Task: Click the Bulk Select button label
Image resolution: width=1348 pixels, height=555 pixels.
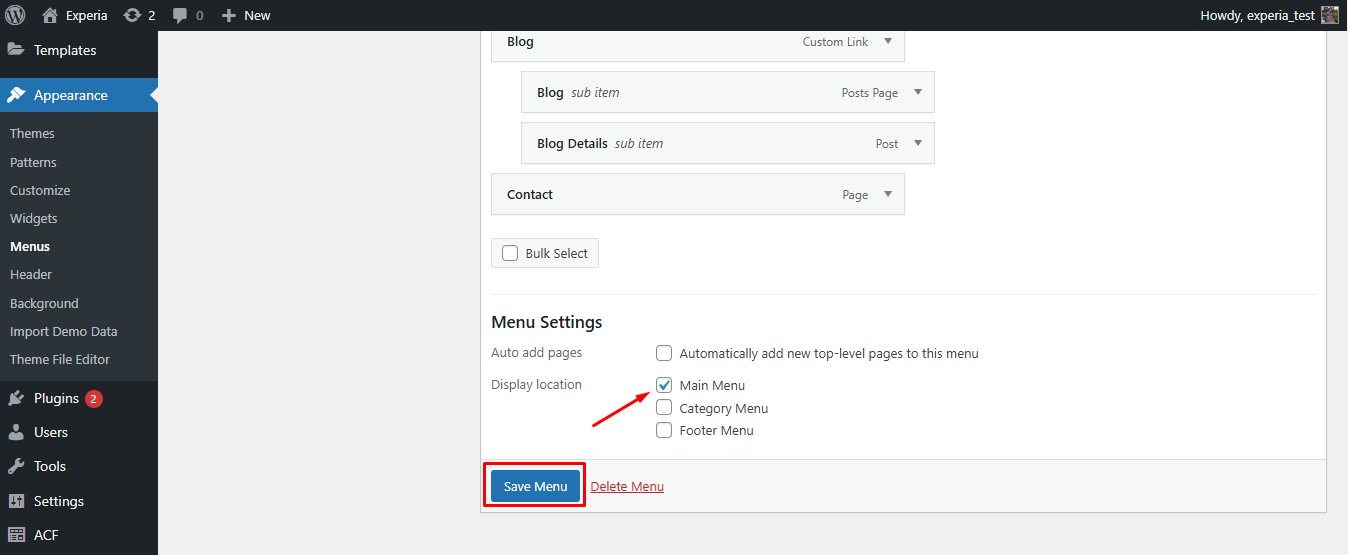Action: click(x=557, y=253)
